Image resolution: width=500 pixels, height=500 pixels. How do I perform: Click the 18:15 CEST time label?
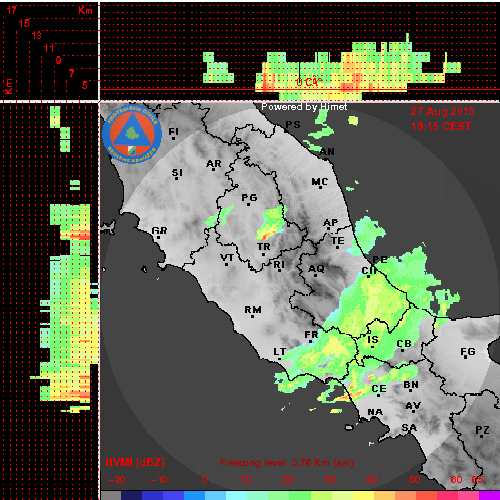pyautogui.click(x=441, y=126)
